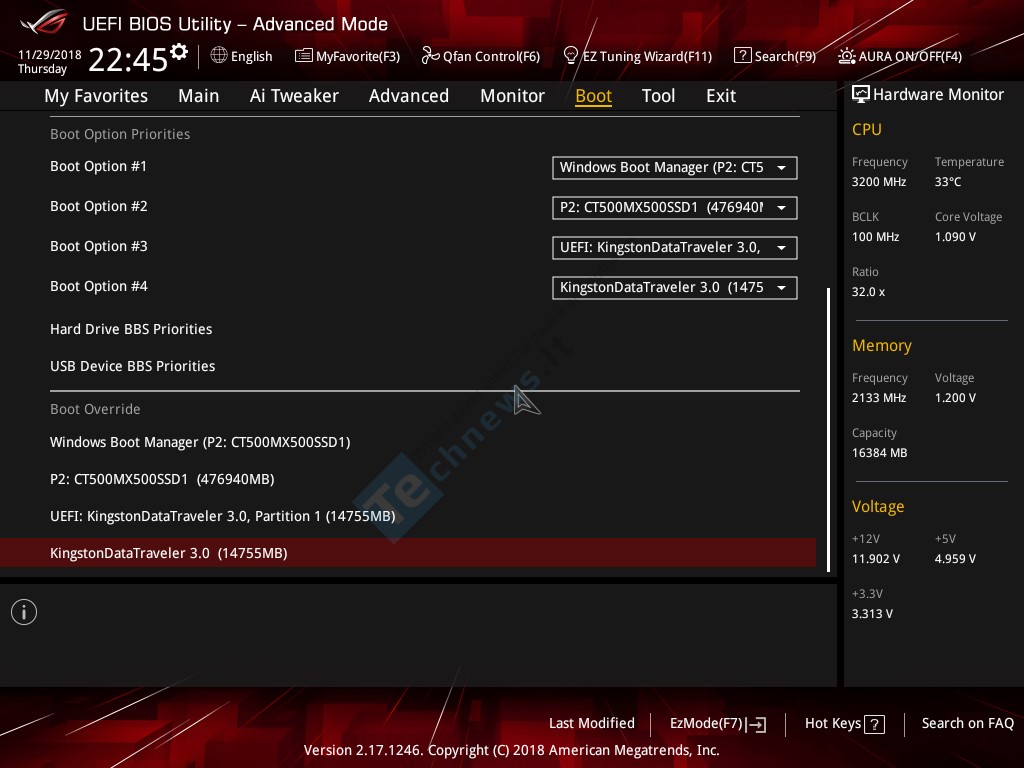The width and height of the screenshot is (1024, 768).
Task: Open Search(F9)
Action: click(x=786, y=57)
